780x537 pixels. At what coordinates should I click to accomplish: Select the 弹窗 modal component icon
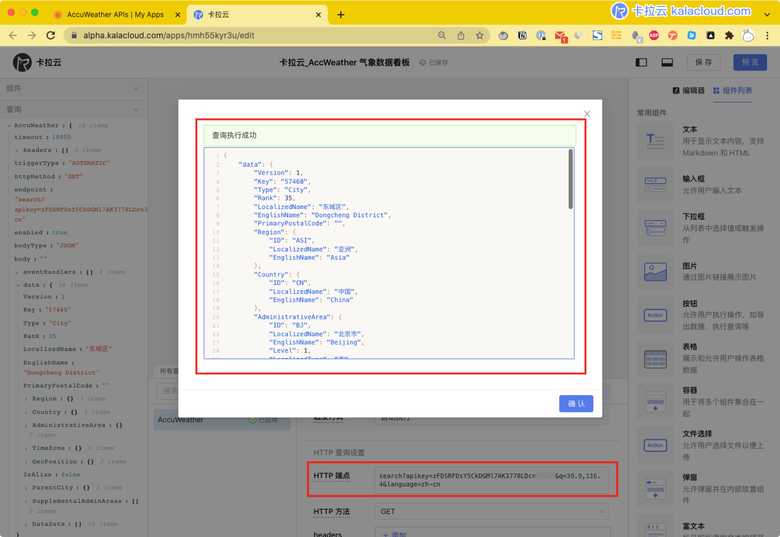[655, 488]
